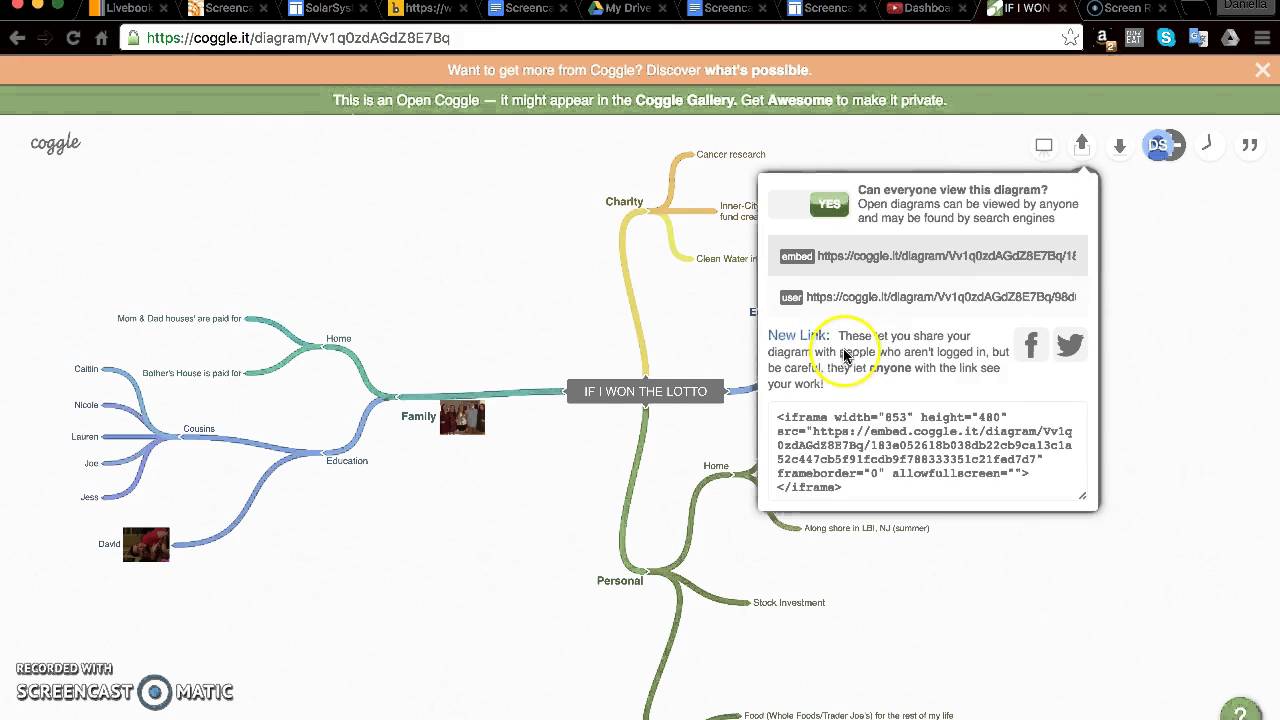1280x720 pixels.
Task: Select the Cousins node
Action: [x=199, y=429]
